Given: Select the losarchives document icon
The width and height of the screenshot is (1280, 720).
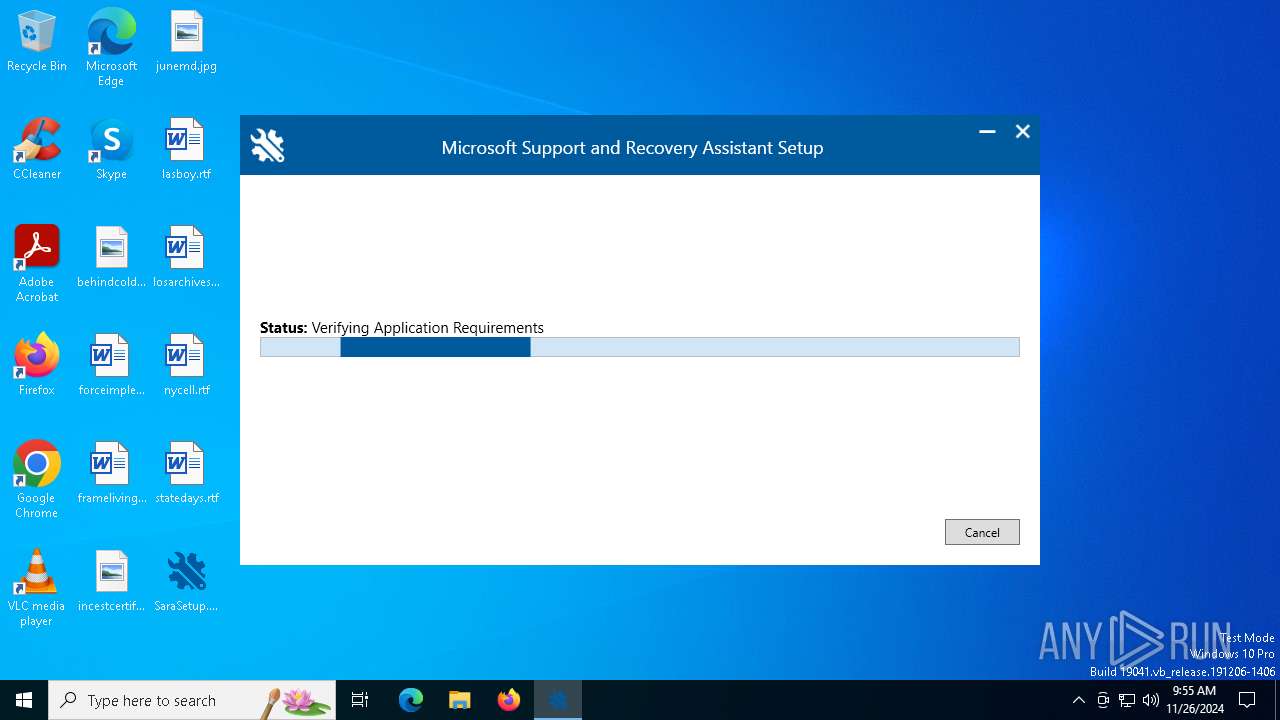Looking at the screenshot, I should click(186, 257).
